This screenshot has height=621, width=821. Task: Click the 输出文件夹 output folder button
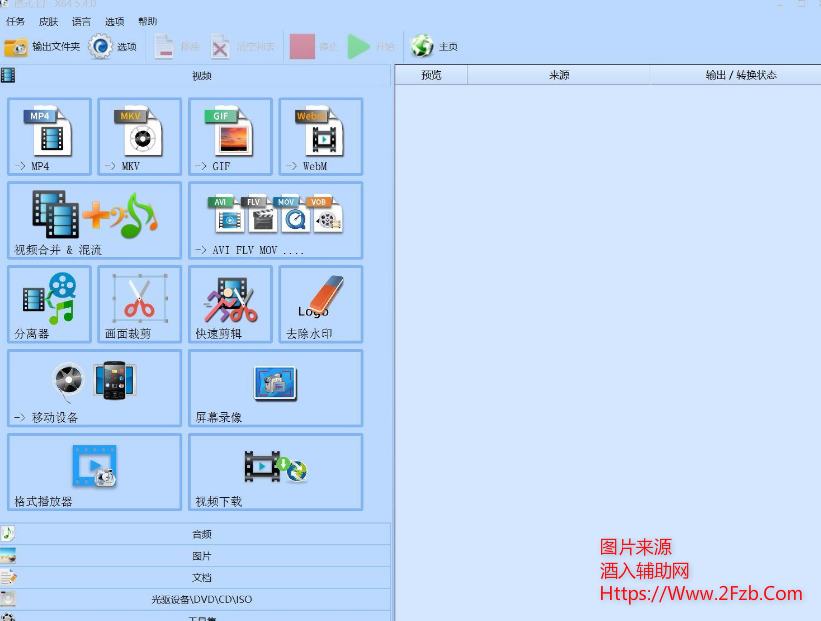tap(42, 47)
